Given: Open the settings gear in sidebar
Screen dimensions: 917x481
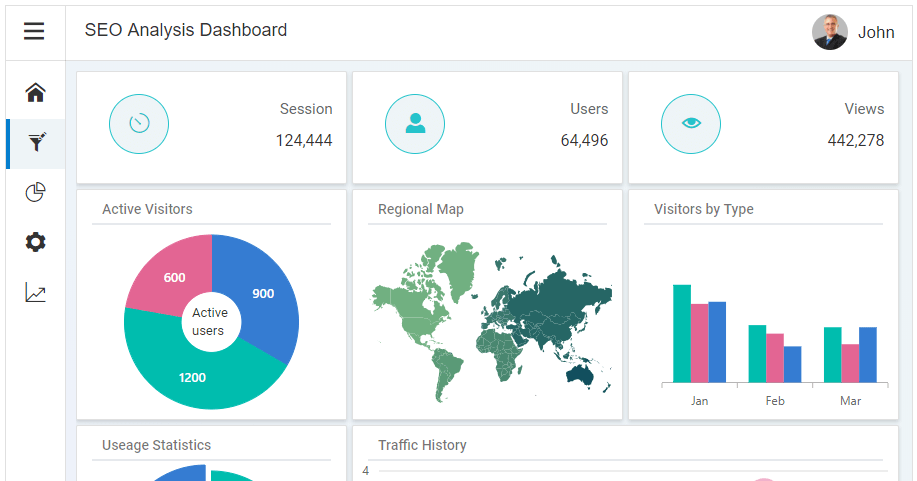Looking at the screenshot, I should tap(36, 242).
